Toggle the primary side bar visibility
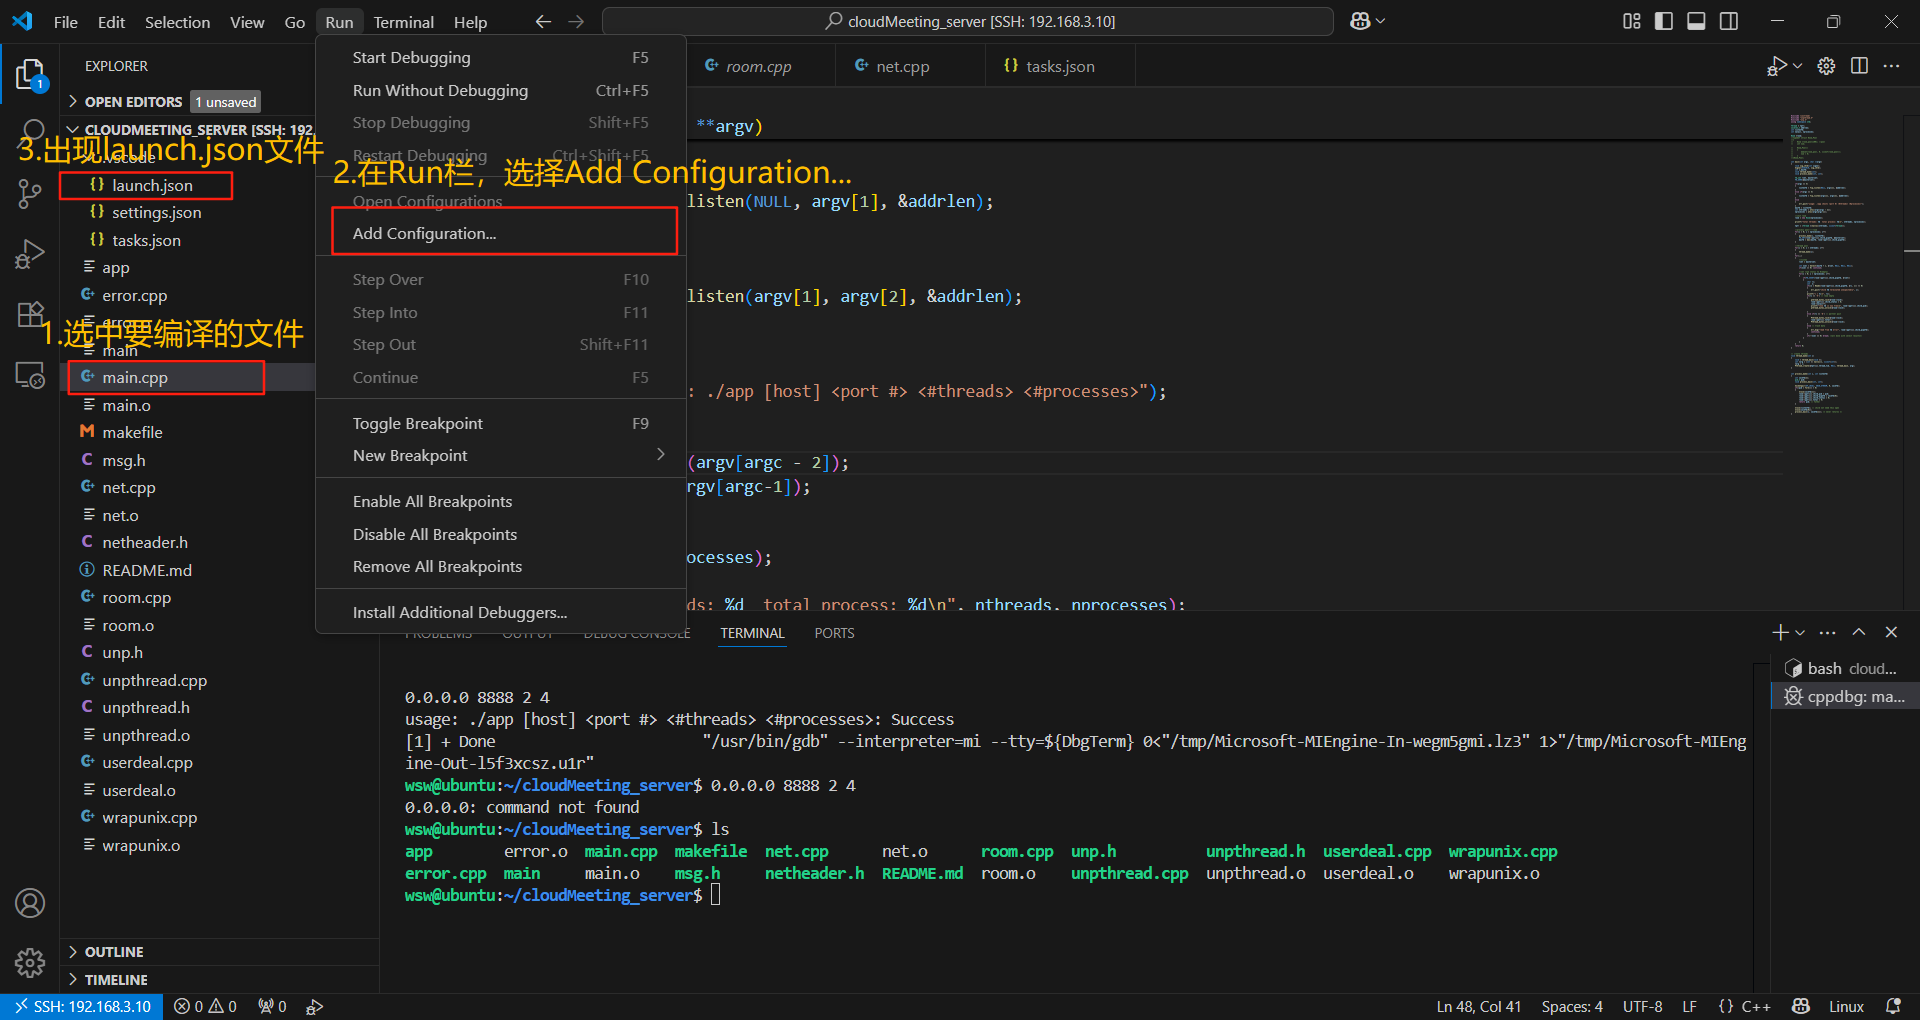The image size is (1920, 1020). 1663,20
